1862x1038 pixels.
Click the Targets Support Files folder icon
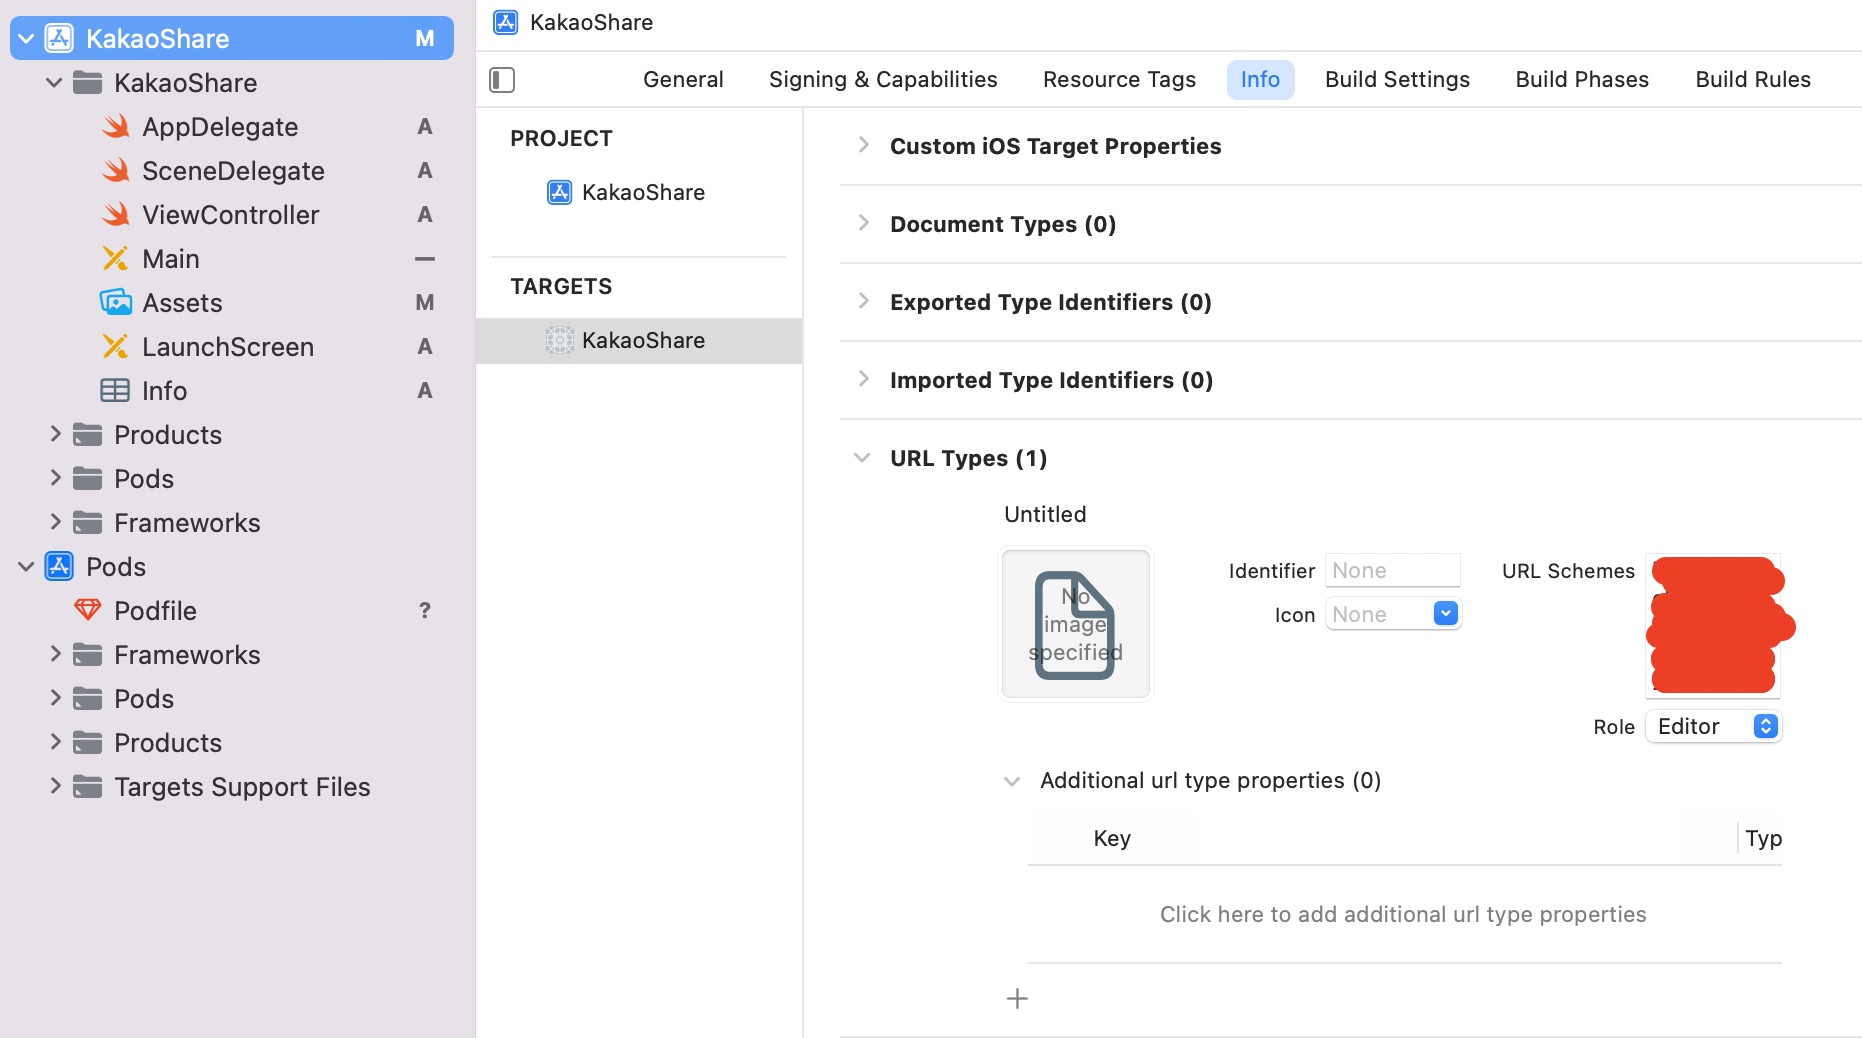point(88,786)
